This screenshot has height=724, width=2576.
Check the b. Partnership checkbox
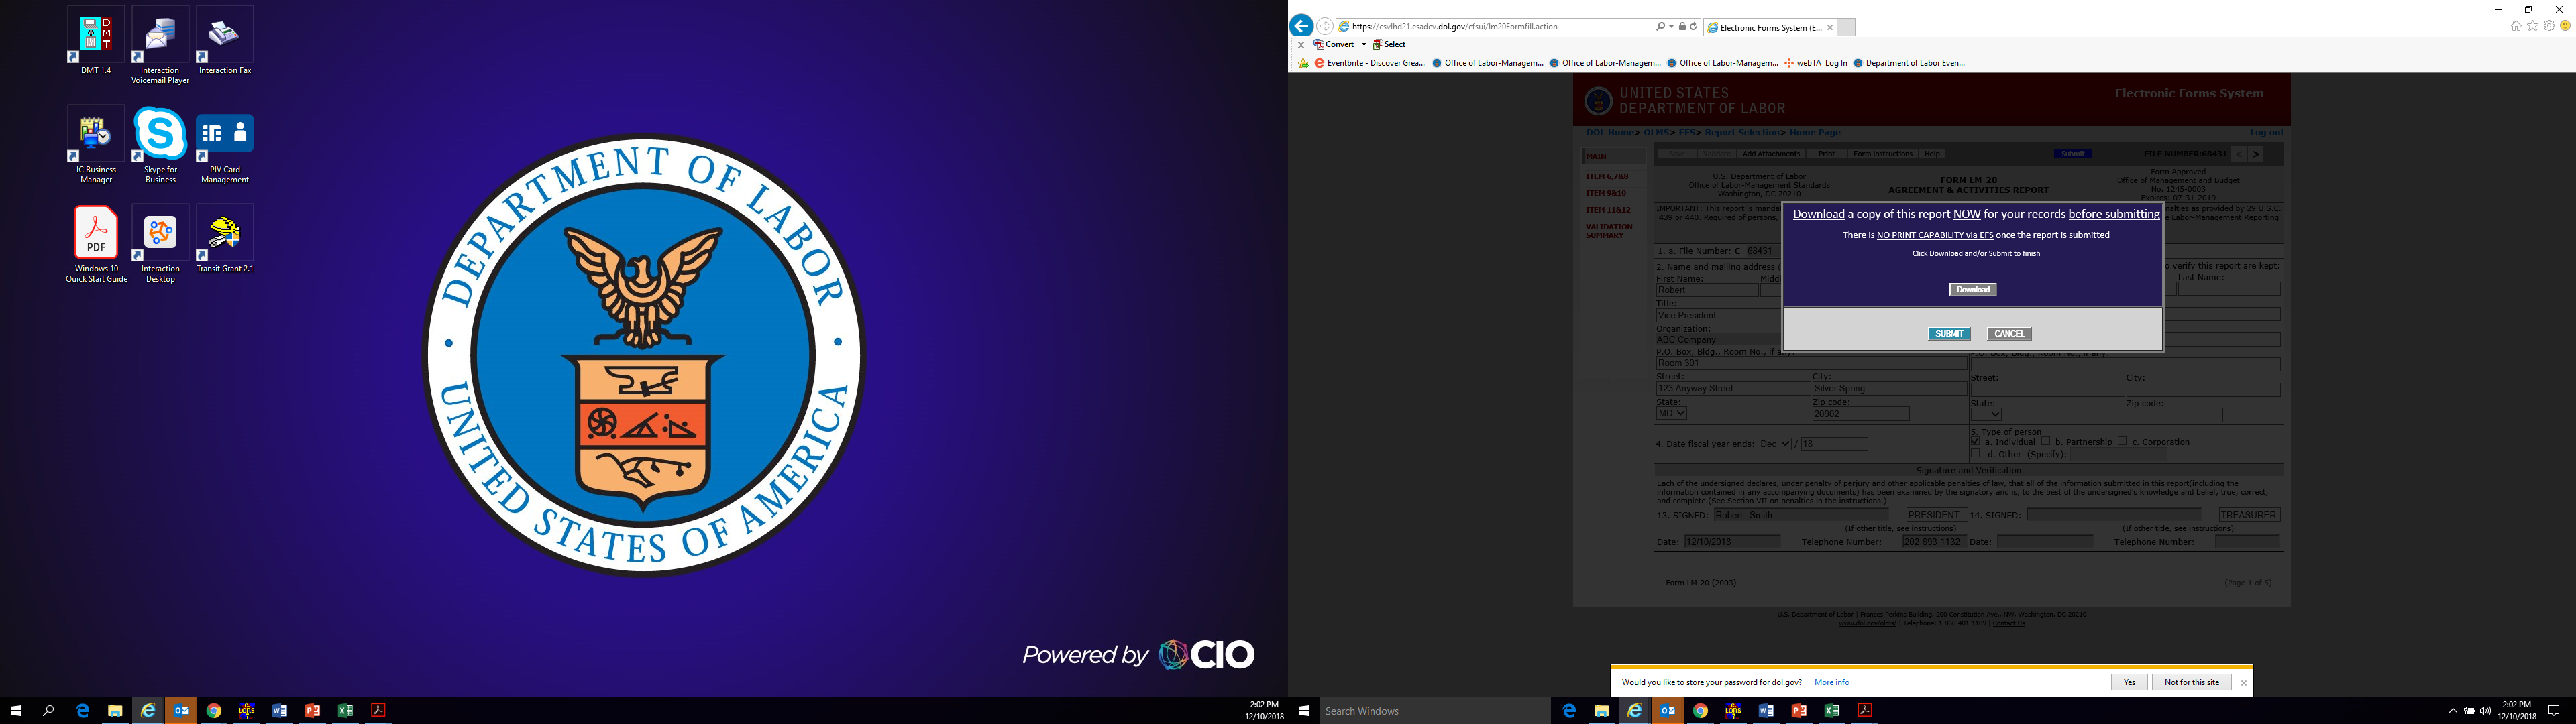(2046, 441)
